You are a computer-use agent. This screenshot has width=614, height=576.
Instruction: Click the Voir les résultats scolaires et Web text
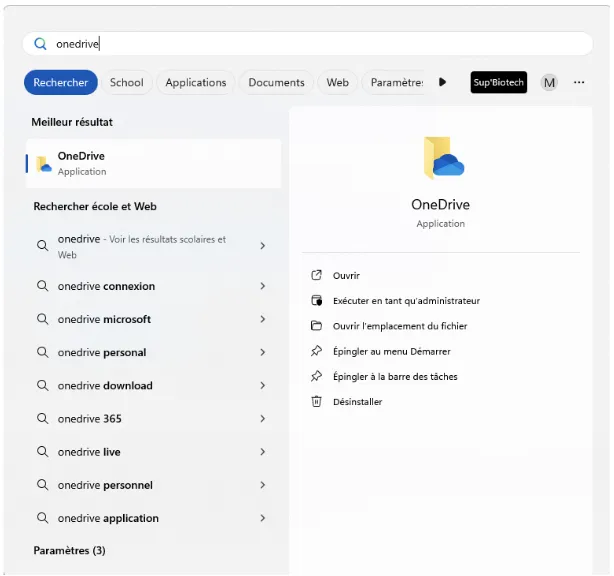click(x=142, y=247)
